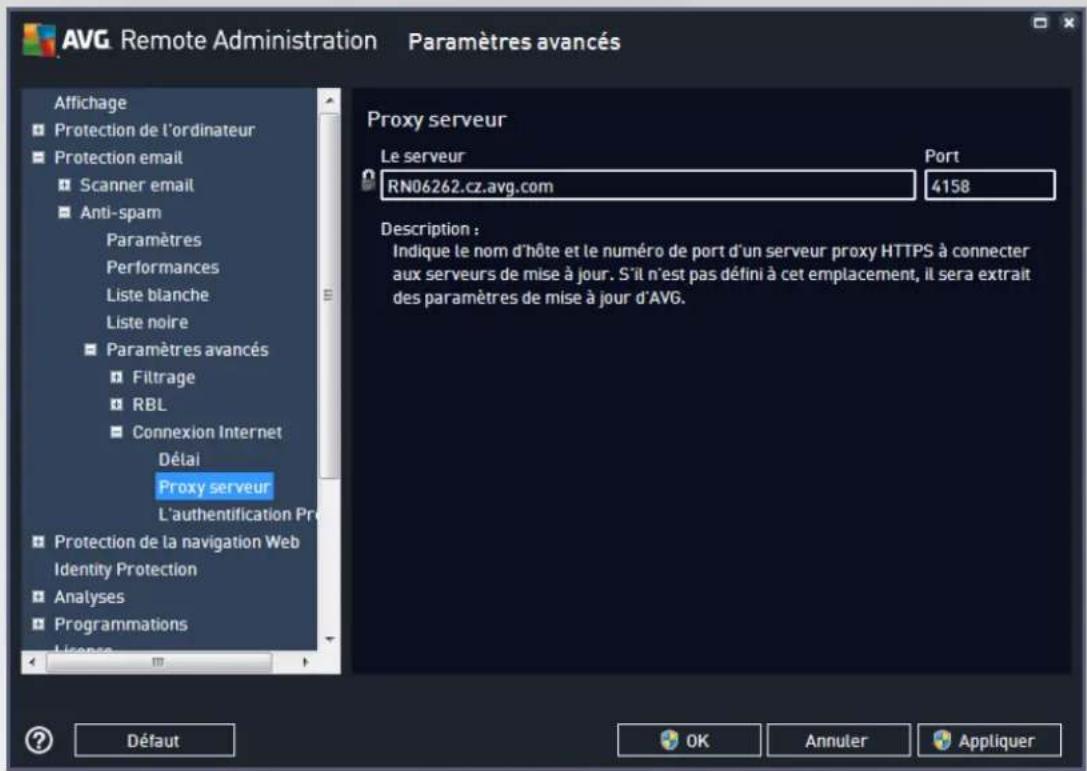Expand Protection de la navigation Web node
This screenshot has height=771, width=1087.
[x=39, y=542]
